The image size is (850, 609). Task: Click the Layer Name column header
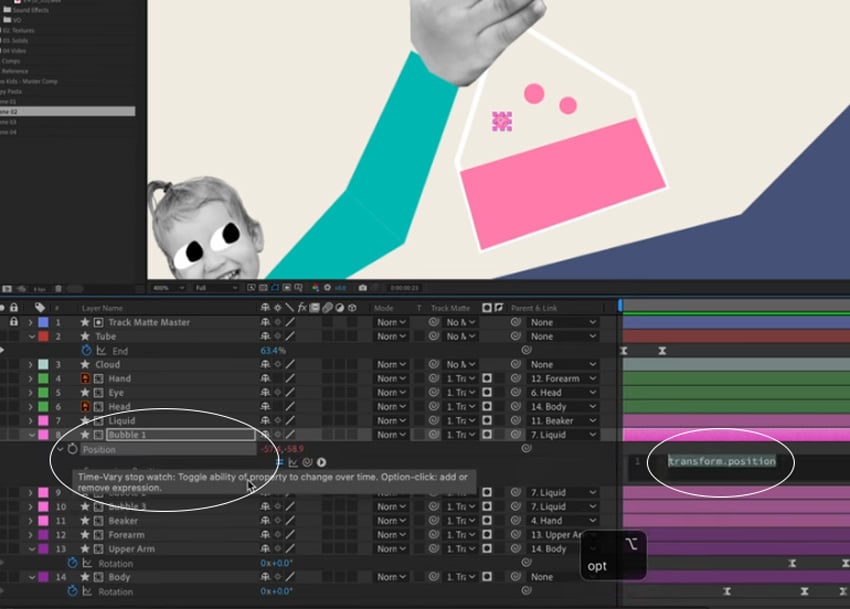click(102, 308)
